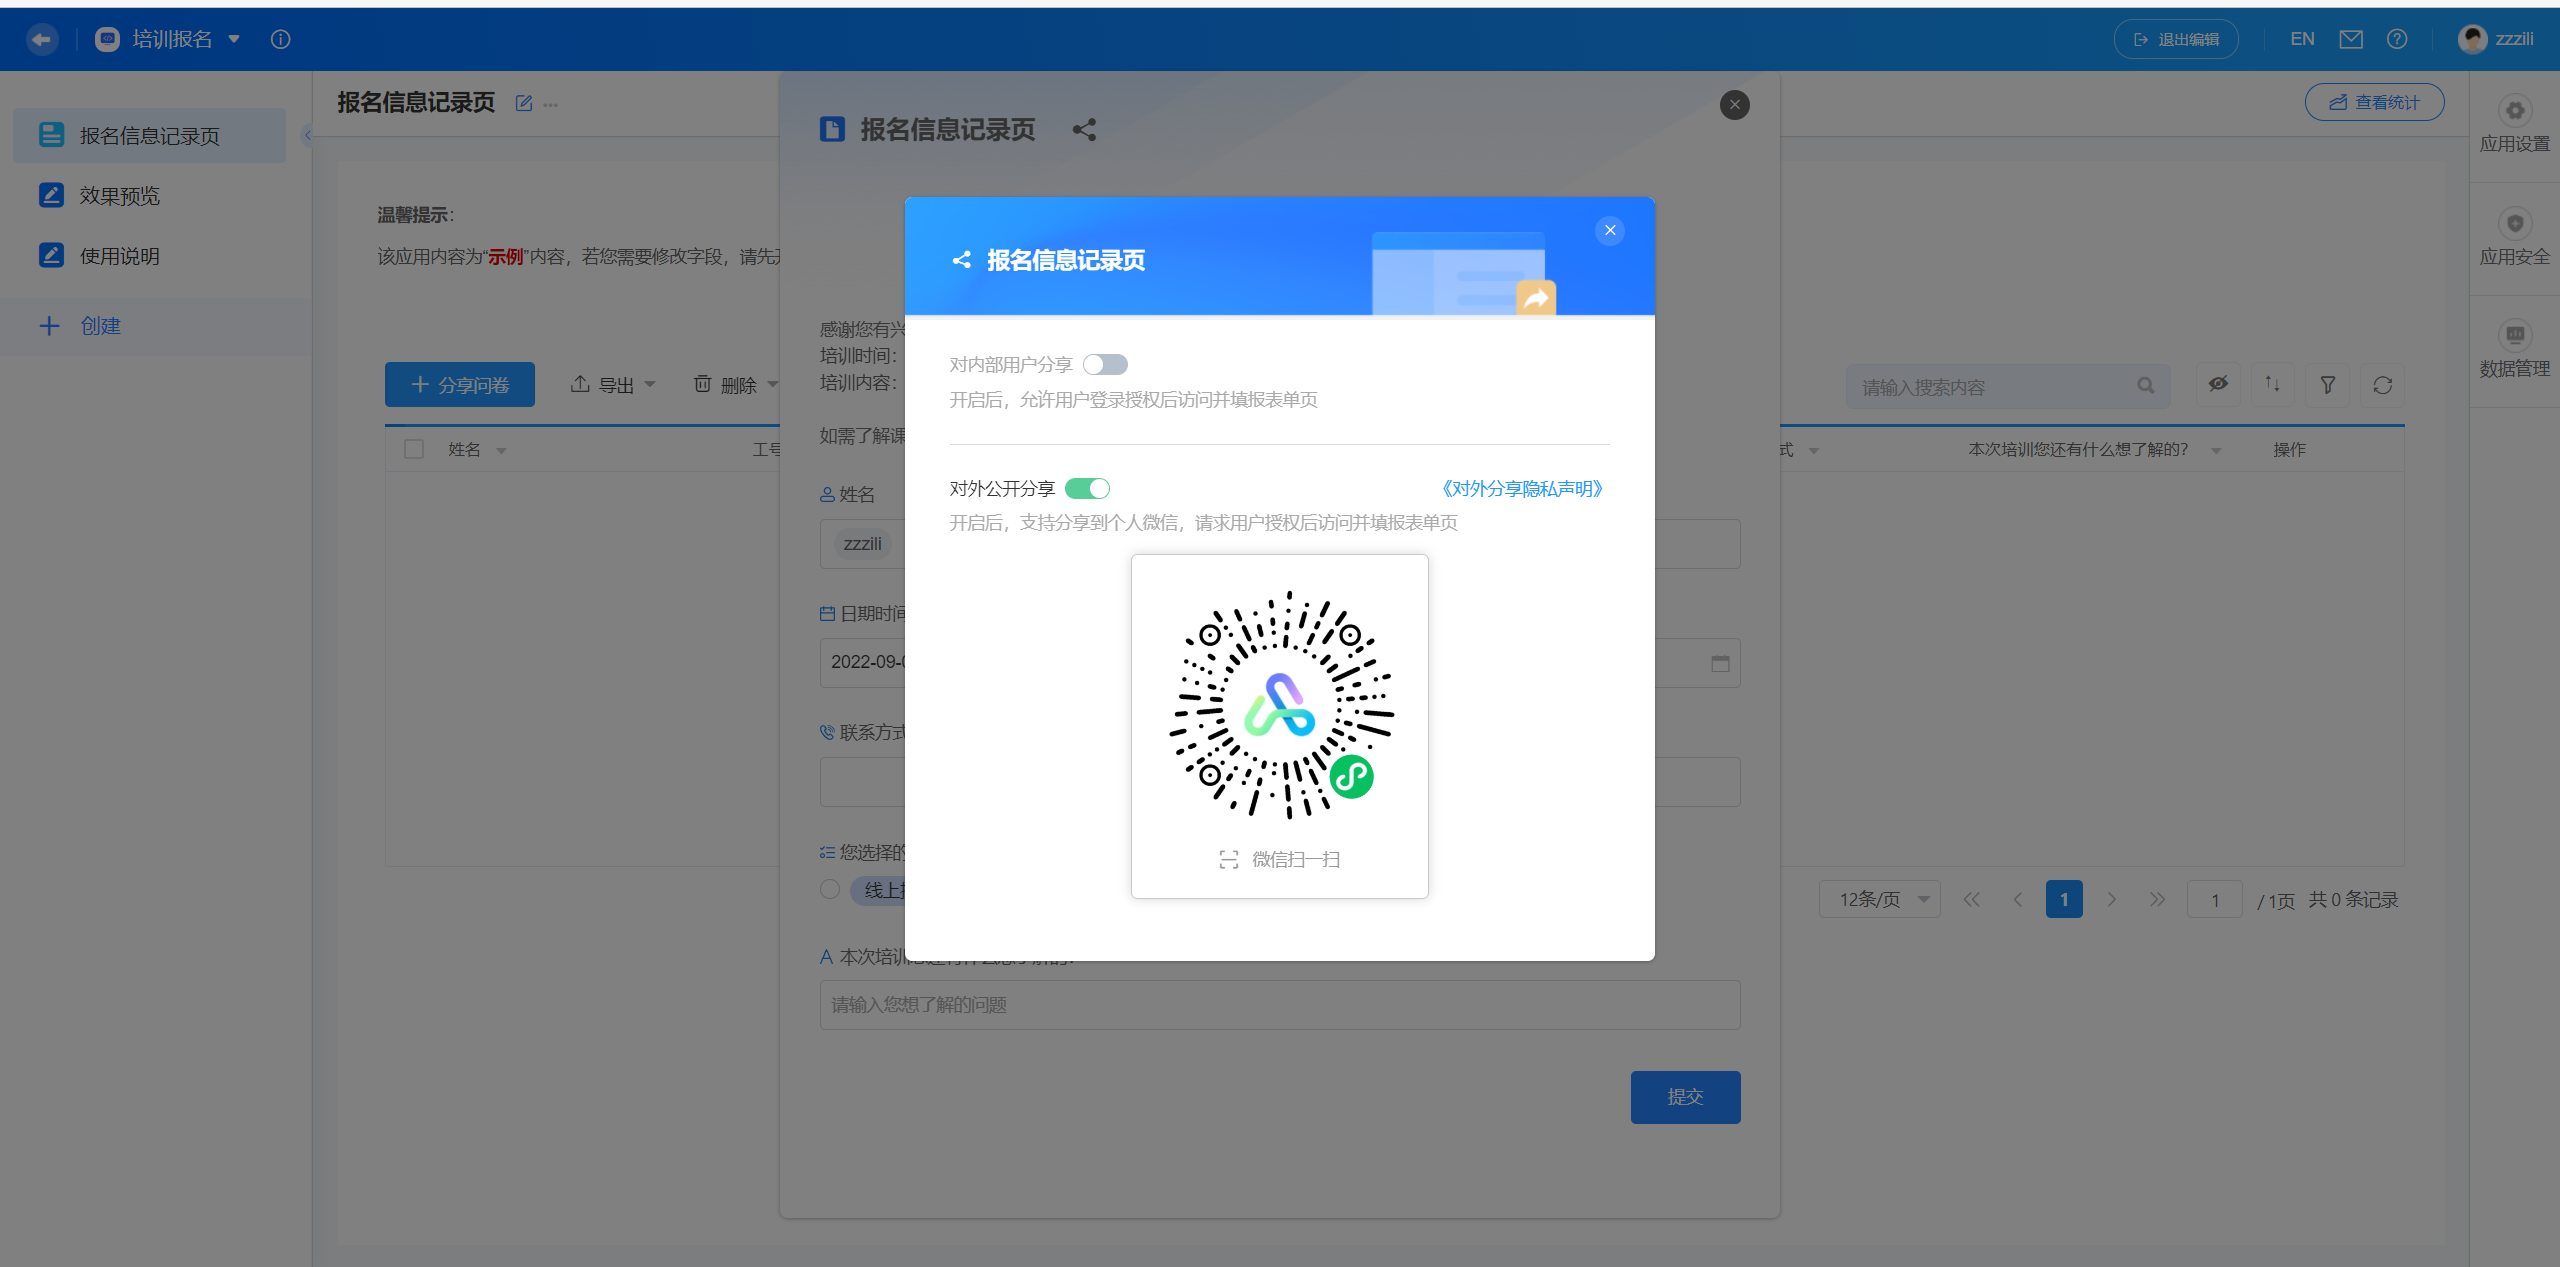Viewport: 2560px width, 1267px height.
Task: Click the sort arrows icon
Action: pyautogui.click(x=2272, y=385)
